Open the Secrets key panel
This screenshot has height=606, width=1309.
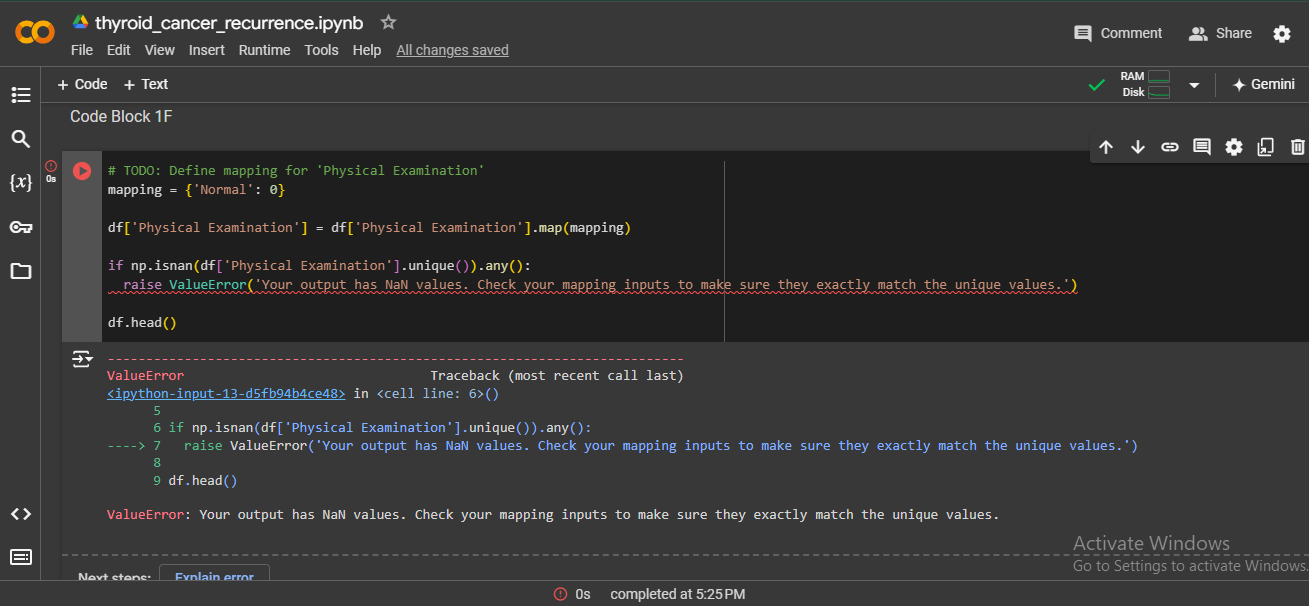coord(20,227)
